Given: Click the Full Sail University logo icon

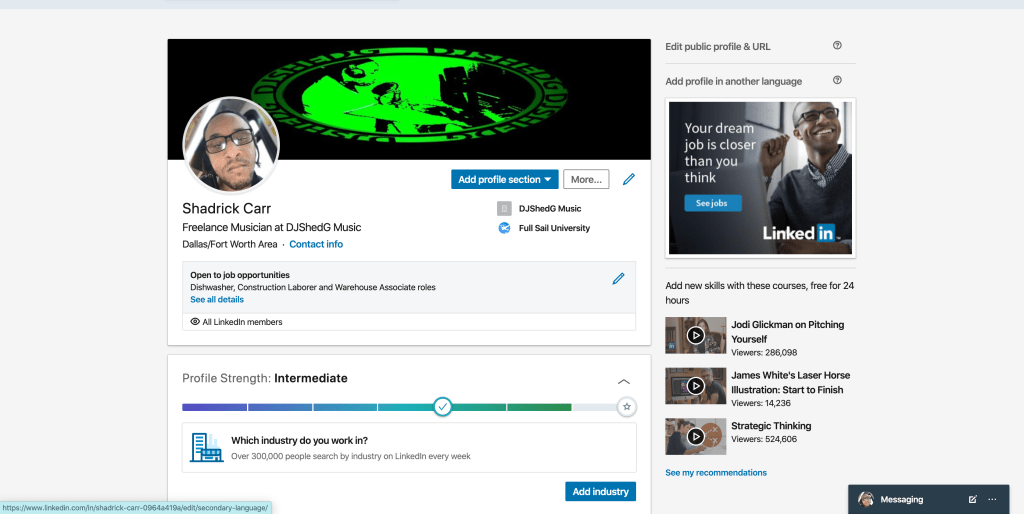Looking at the screenshot, I should tap(504, 228).
